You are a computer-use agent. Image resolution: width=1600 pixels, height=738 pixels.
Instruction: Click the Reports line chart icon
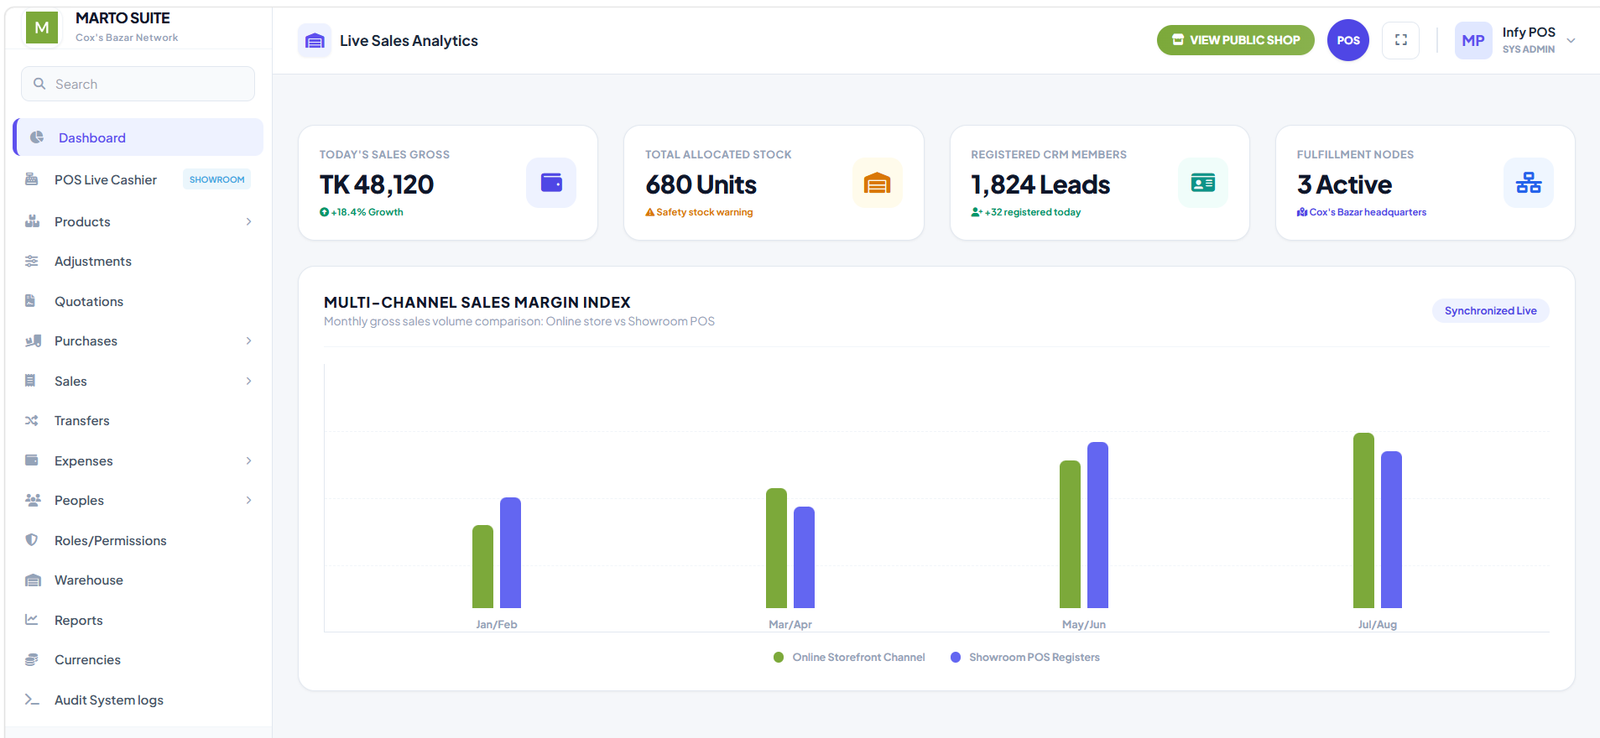pyautogui.click(x=32, y=620)
